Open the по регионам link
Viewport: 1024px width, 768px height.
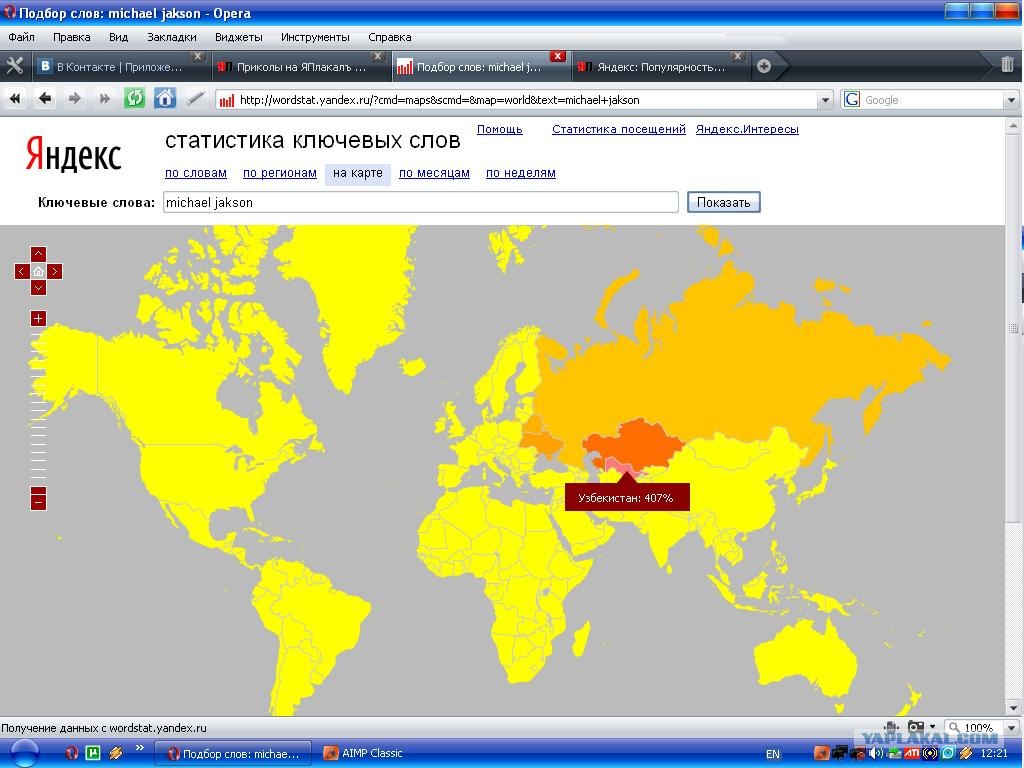click(280, 173)
